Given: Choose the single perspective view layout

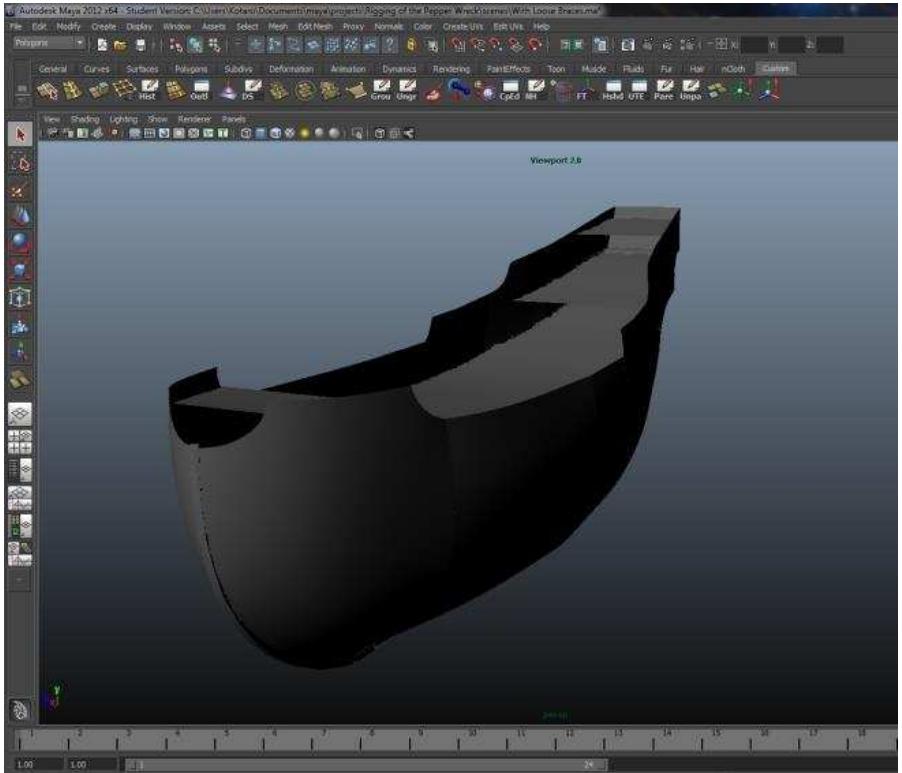Looking at the screenshot, I should click(x=19, y=414).
